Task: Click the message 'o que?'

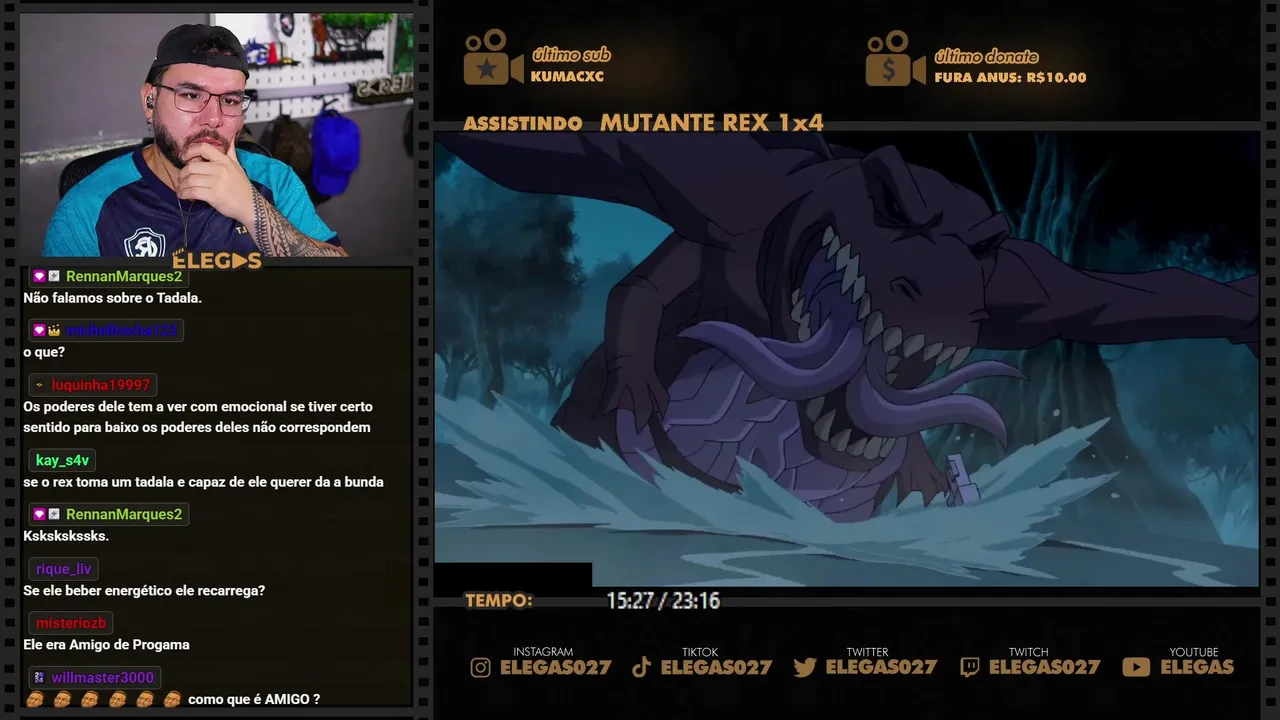Action: coord(44,352)
